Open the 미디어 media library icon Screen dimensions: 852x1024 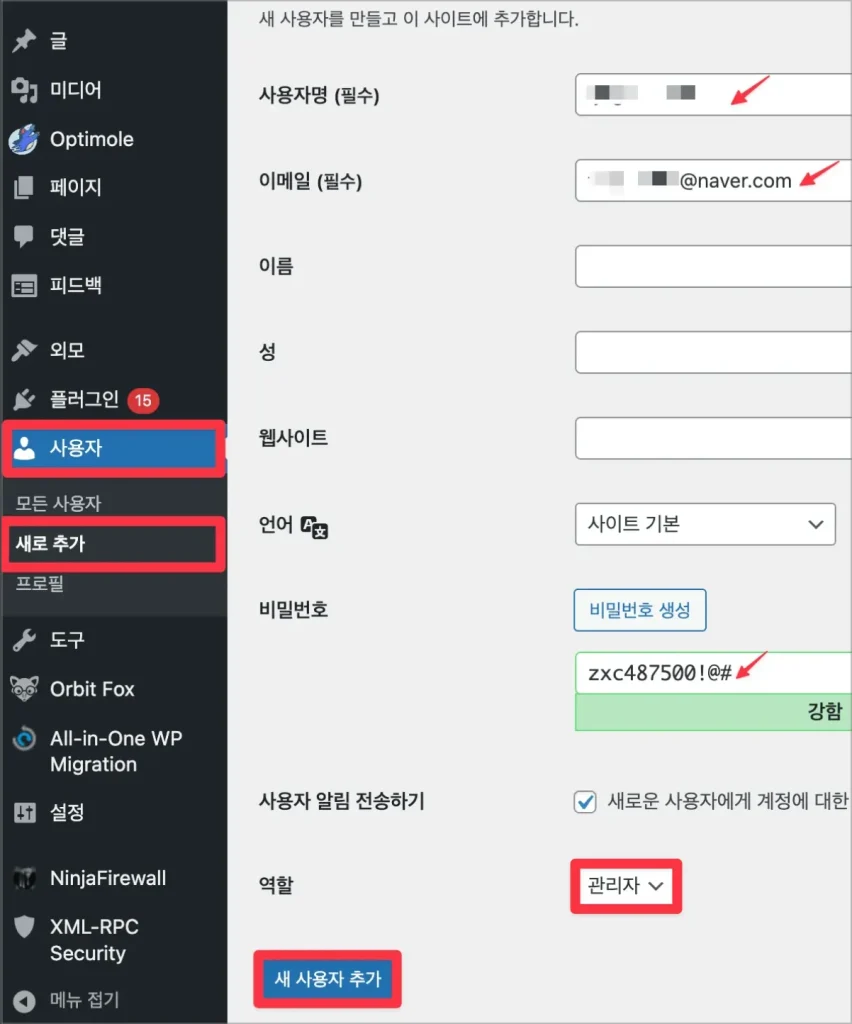click(24, 89)
